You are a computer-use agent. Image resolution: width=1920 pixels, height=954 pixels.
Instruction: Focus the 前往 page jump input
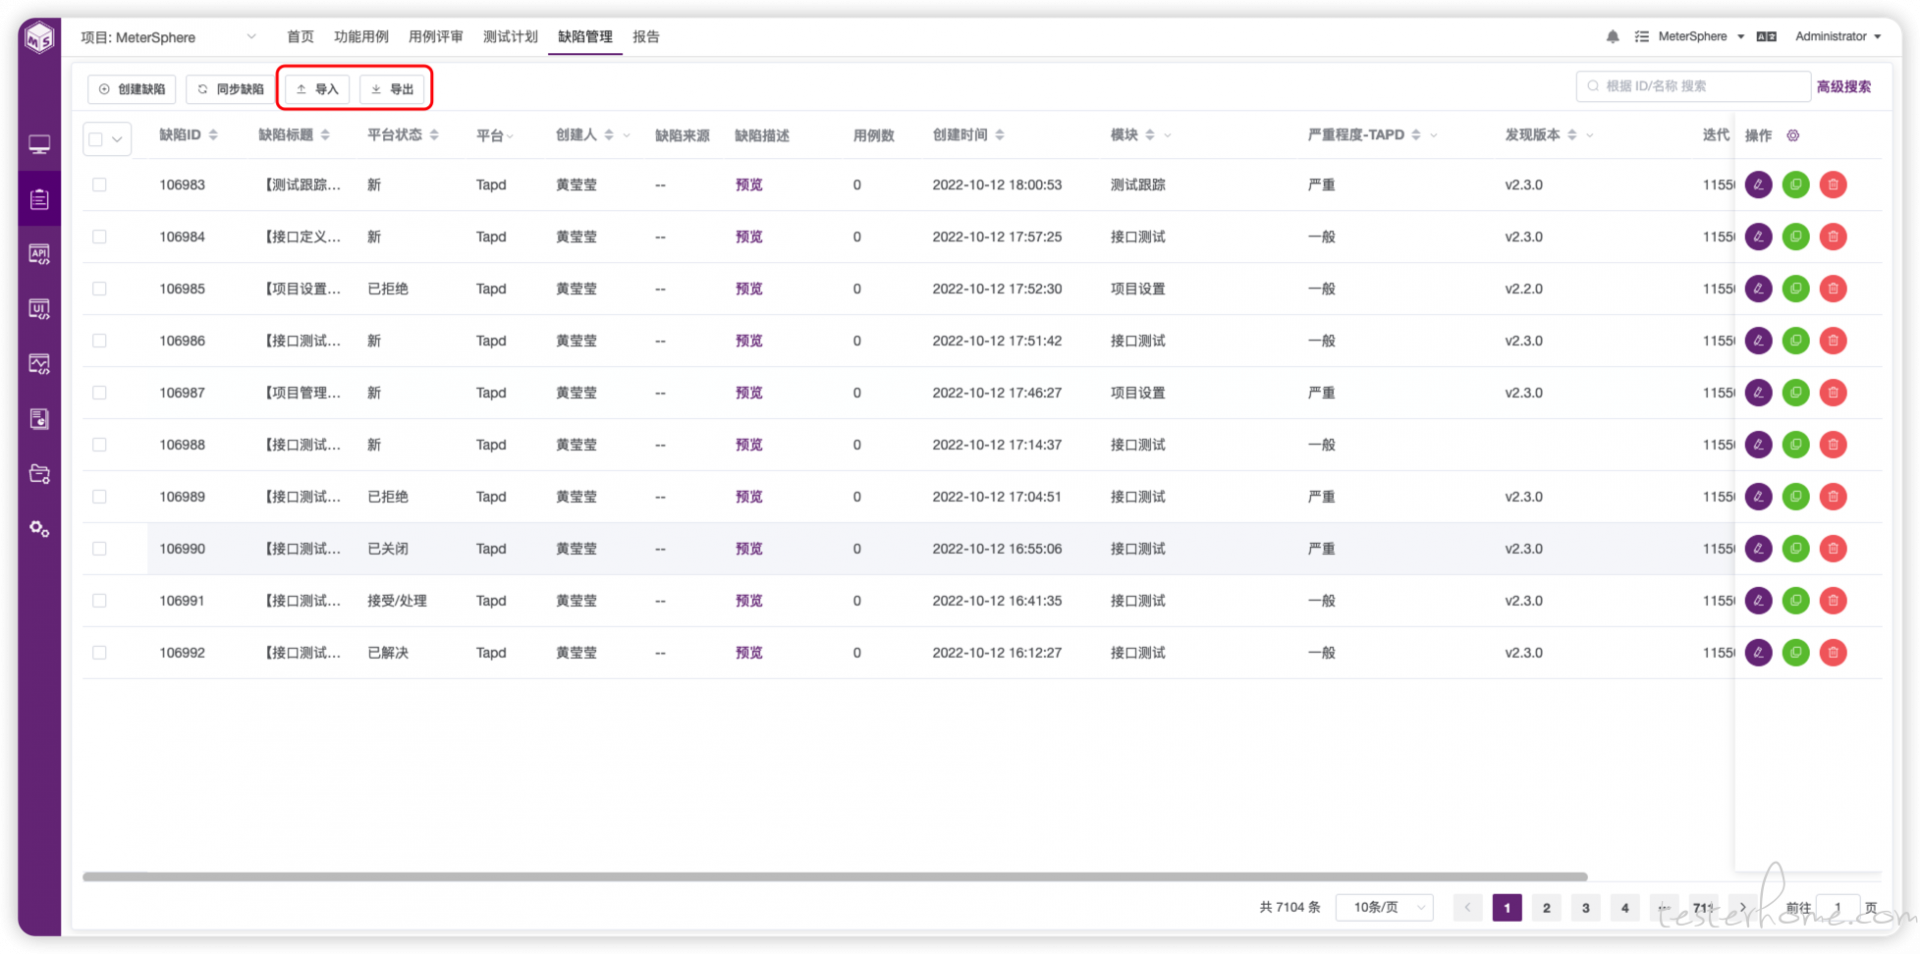pyautogui.click(x=1837, y=907)
